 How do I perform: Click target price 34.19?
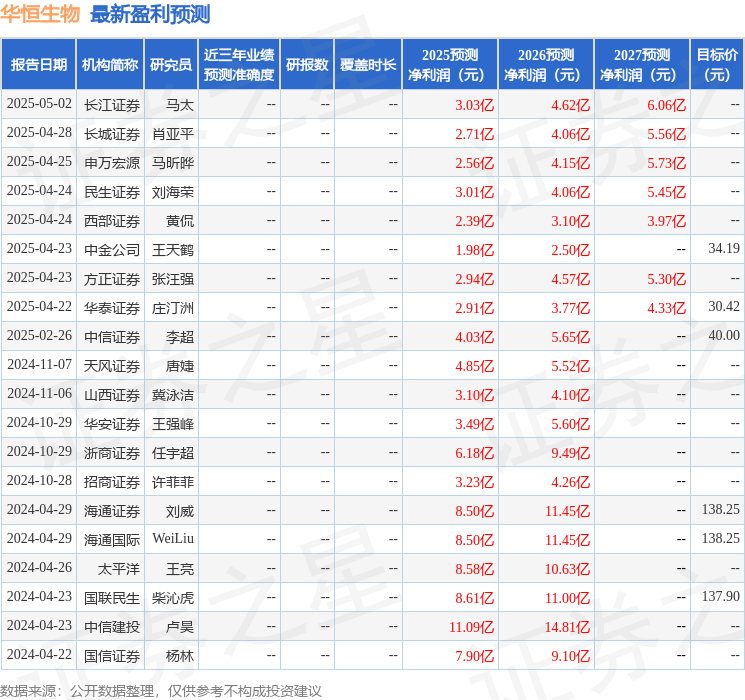[x=724, y=248]
